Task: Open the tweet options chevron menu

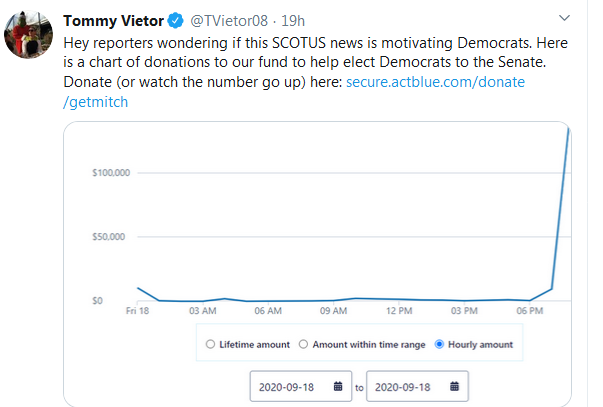Action: (x=564, y=18)
